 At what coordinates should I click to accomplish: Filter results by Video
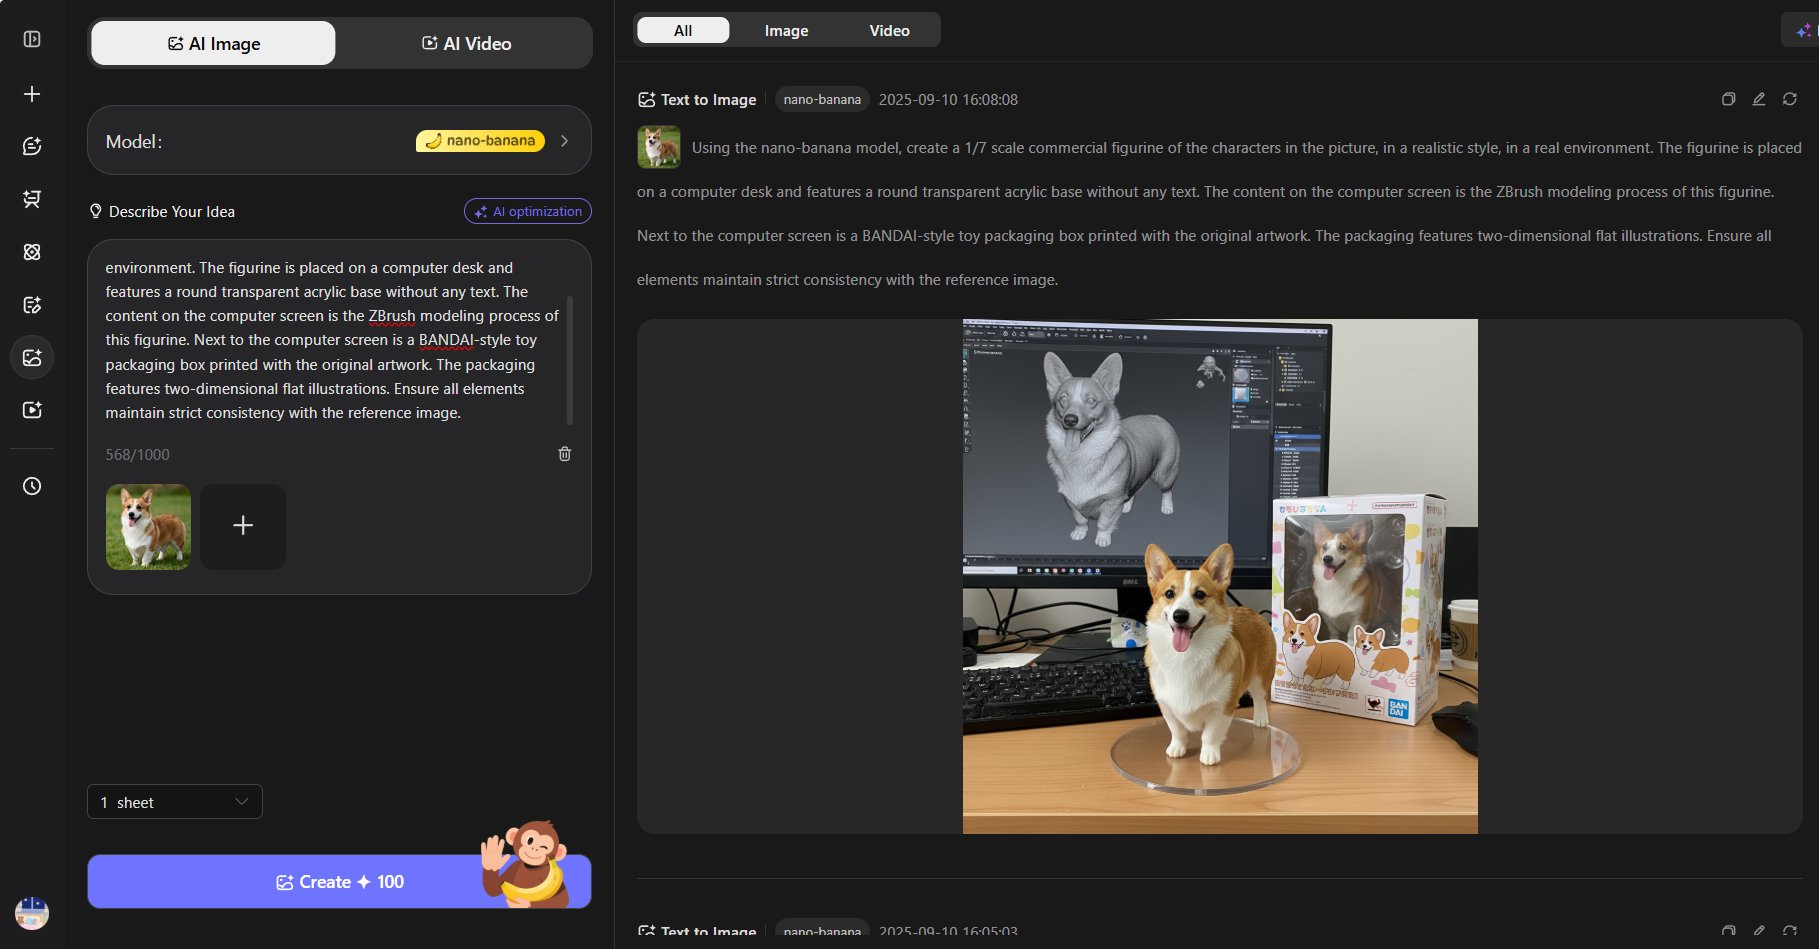[x=889, y=30]
